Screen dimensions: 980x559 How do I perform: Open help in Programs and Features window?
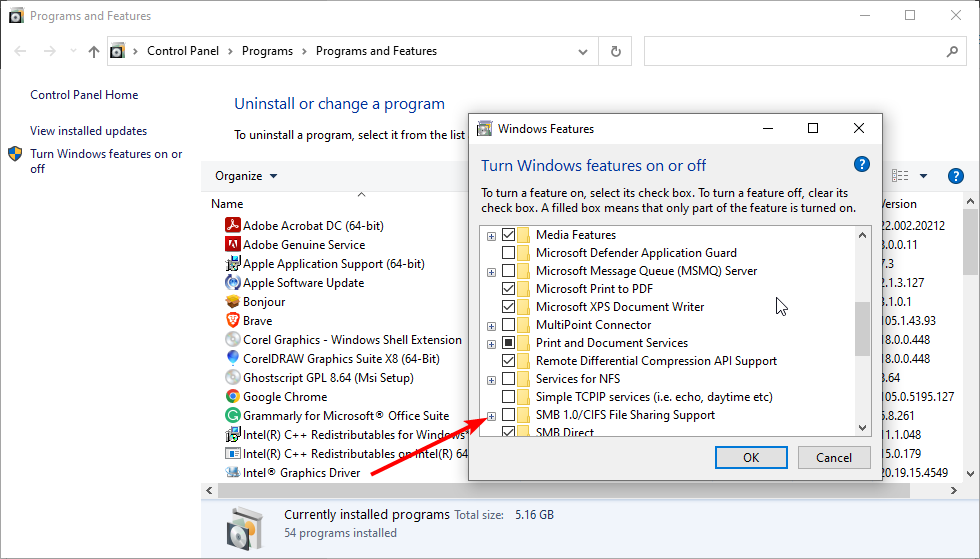(x=955, y=176)
